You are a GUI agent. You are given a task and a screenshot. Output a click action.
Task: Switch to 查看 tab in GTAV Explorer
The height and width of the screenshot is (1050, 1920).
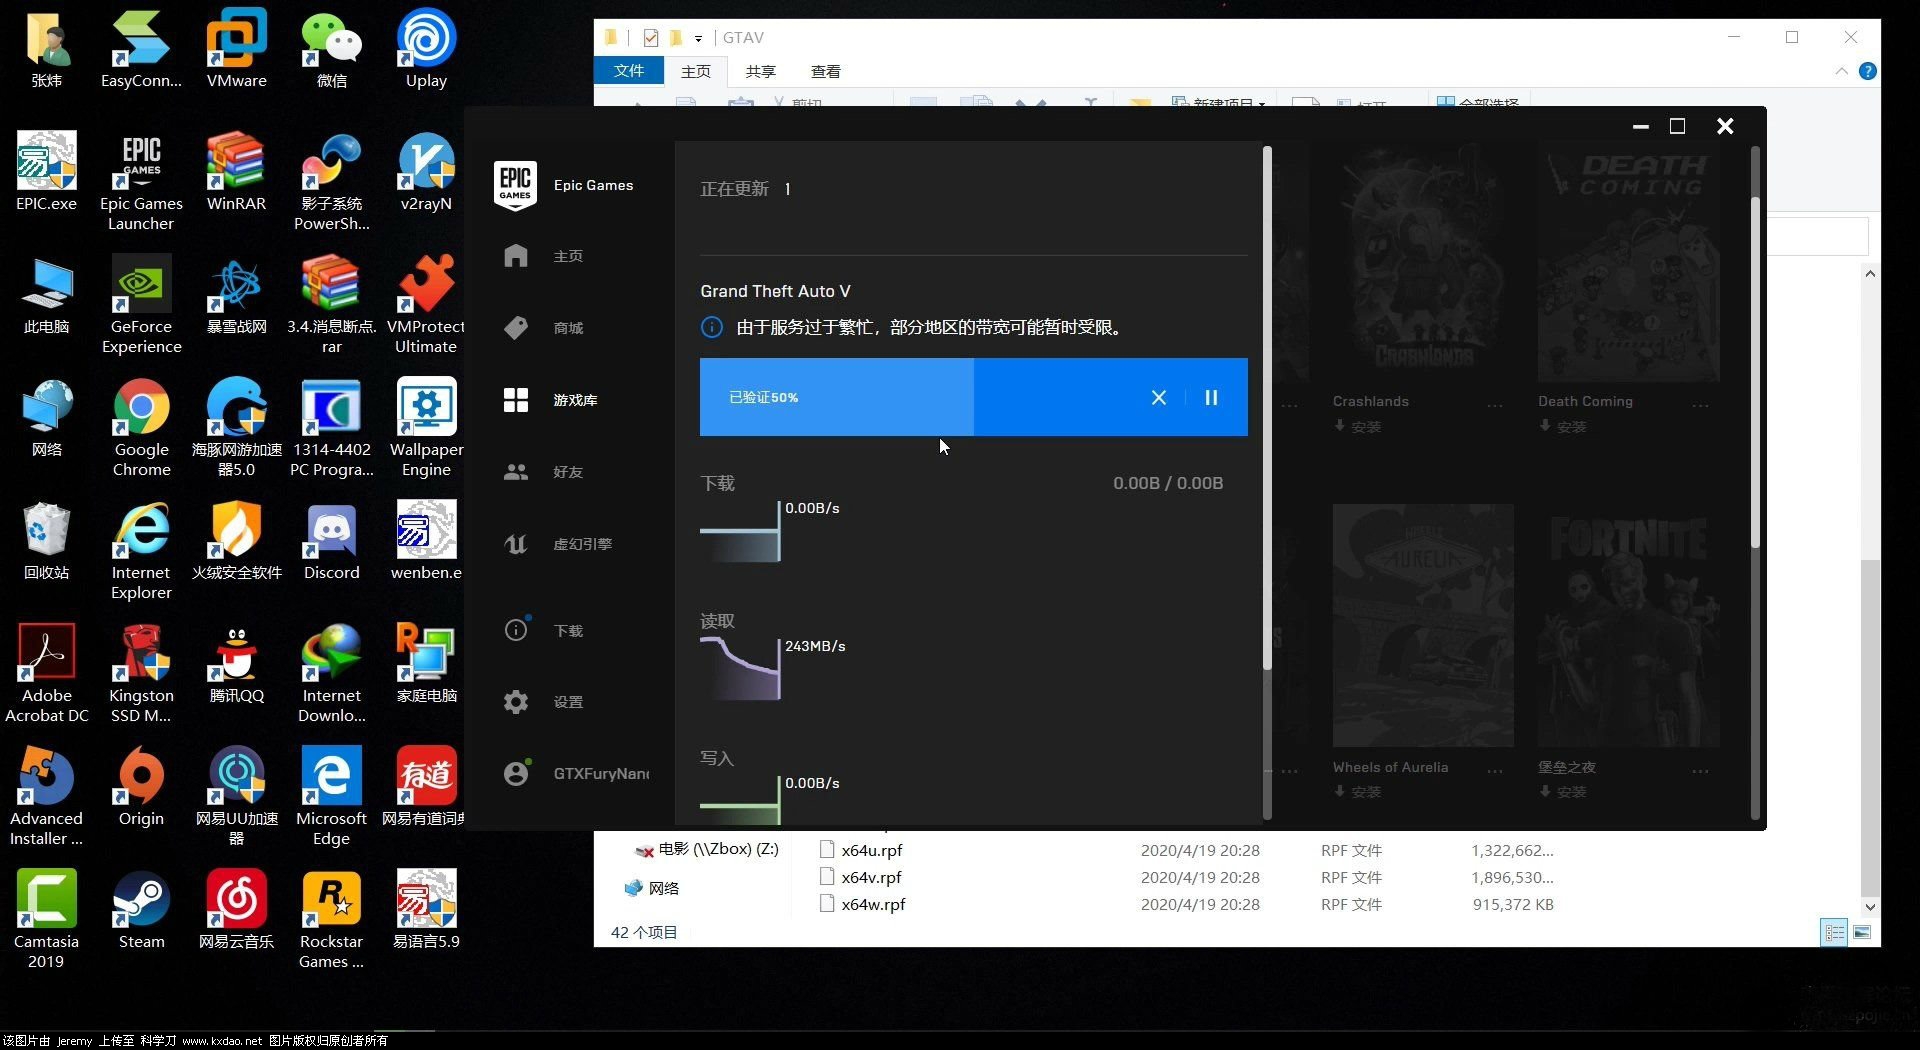(826, 71)
